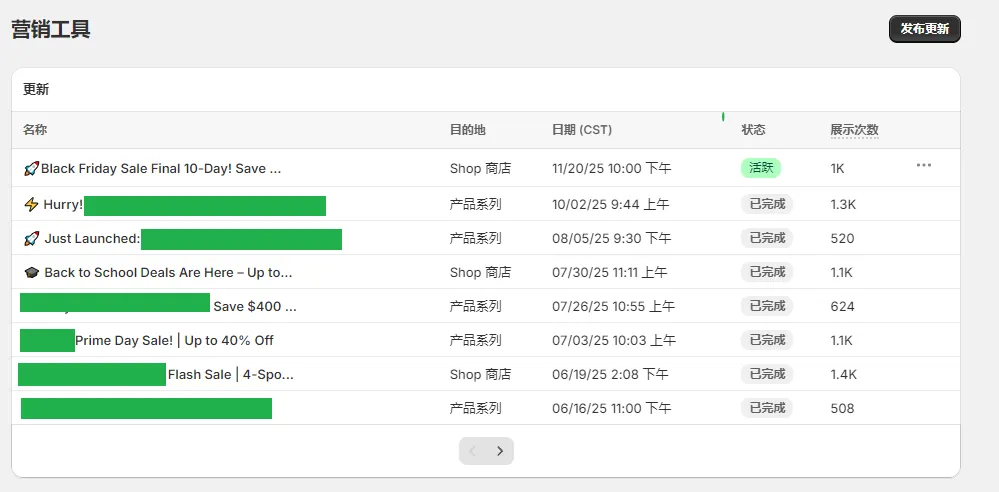Open the Back to School Deals update
The image size is (999, 492).
(168, 273)
